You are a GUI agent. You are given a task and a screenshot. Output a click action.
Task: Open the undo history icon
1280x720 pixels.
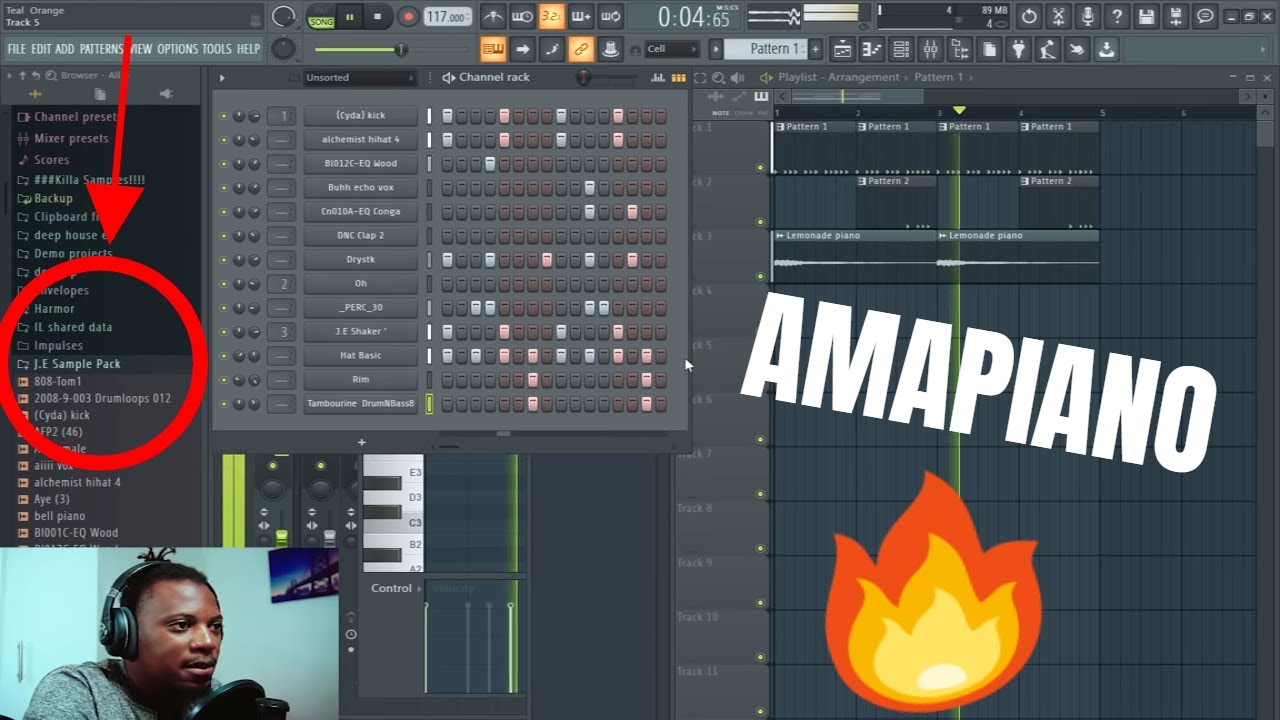pyautogui.click(x=1029, y=17)
